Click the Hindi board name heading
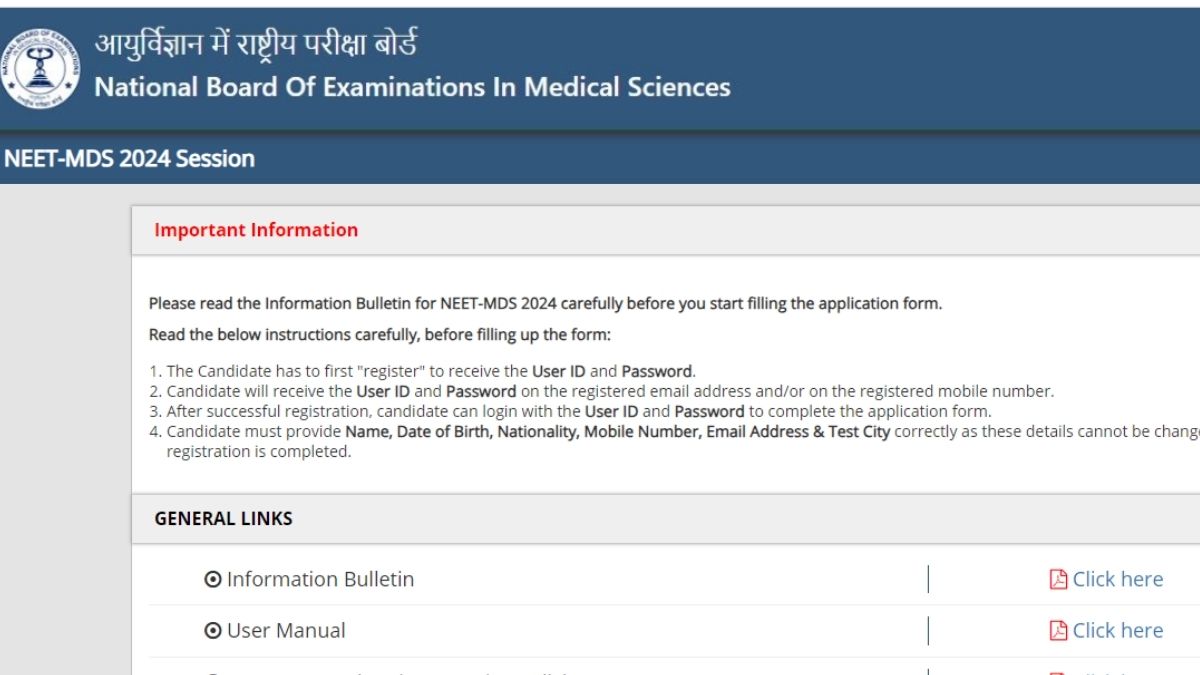The height and width of the screenshot is (675, 1200). [x=256, y=44]
